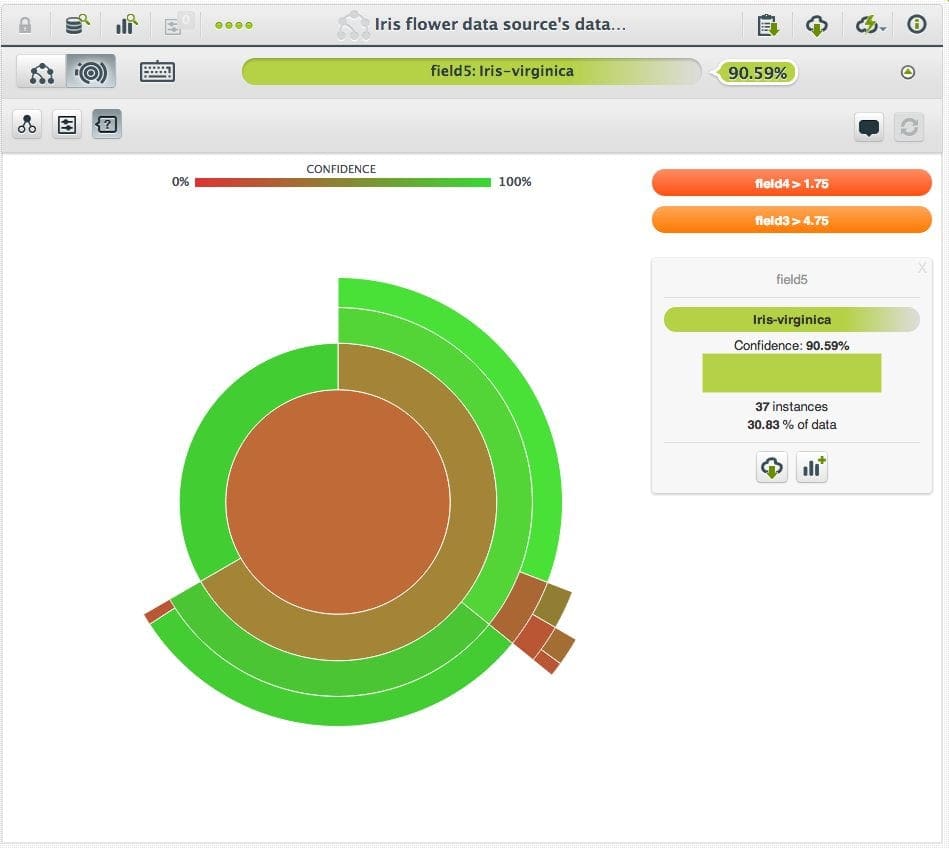Show keyboard shortcuts with the keyboard icon

click(155, 72)
